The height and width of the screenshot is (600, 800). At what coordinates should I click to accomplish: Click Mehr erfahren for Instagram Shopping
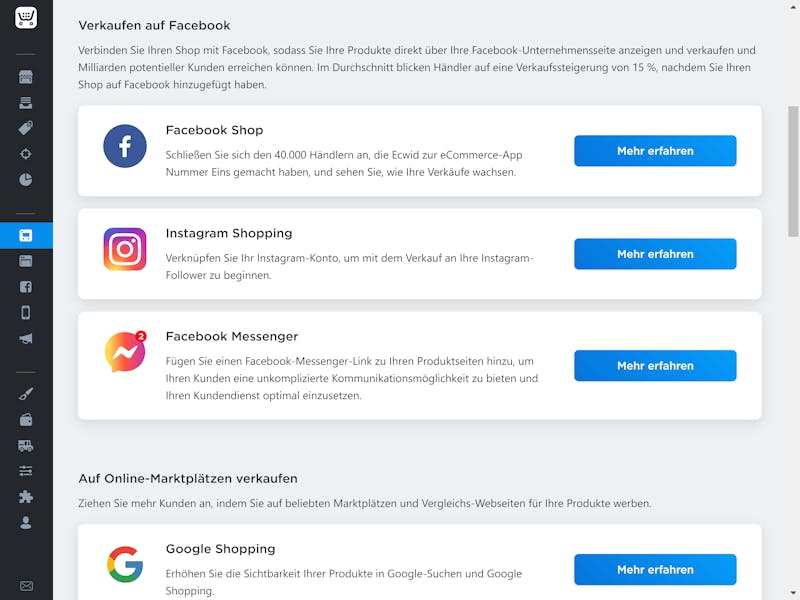[655, 254]
